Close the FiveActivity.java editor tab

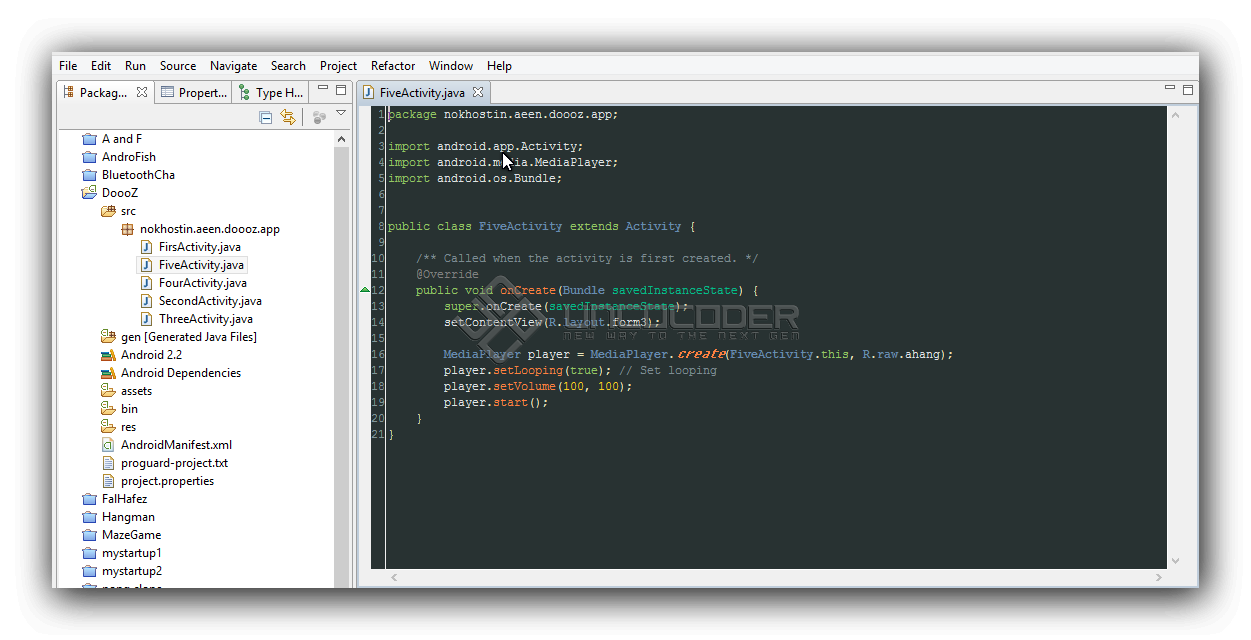[478, 92]
